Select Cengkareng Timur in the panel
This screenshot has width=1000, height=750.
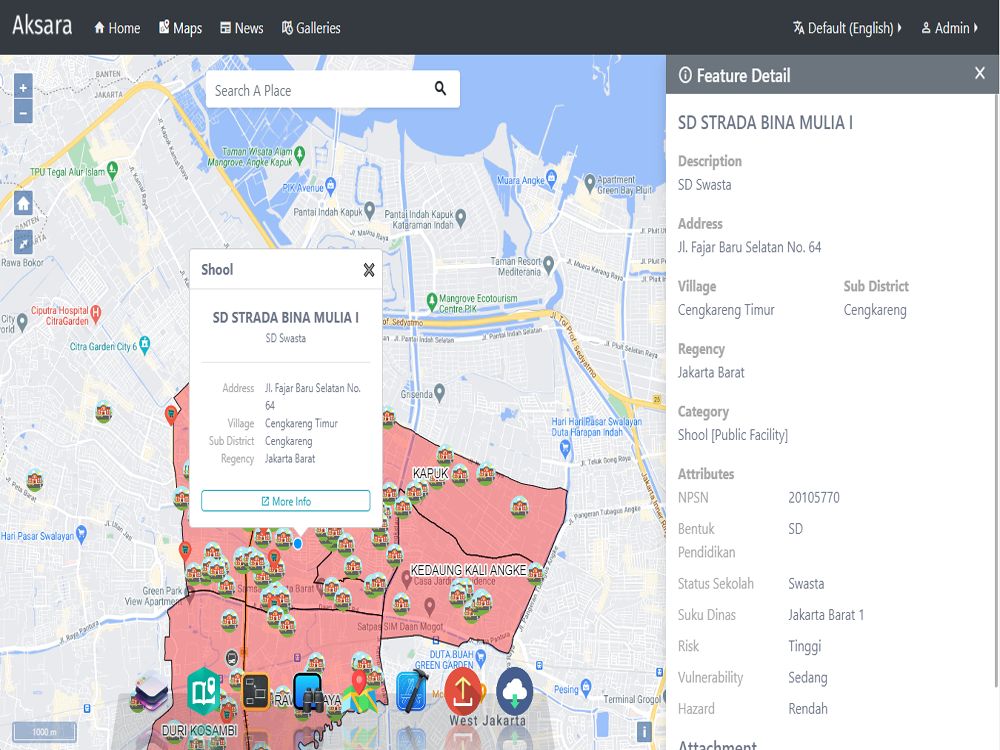click(726, 310)
